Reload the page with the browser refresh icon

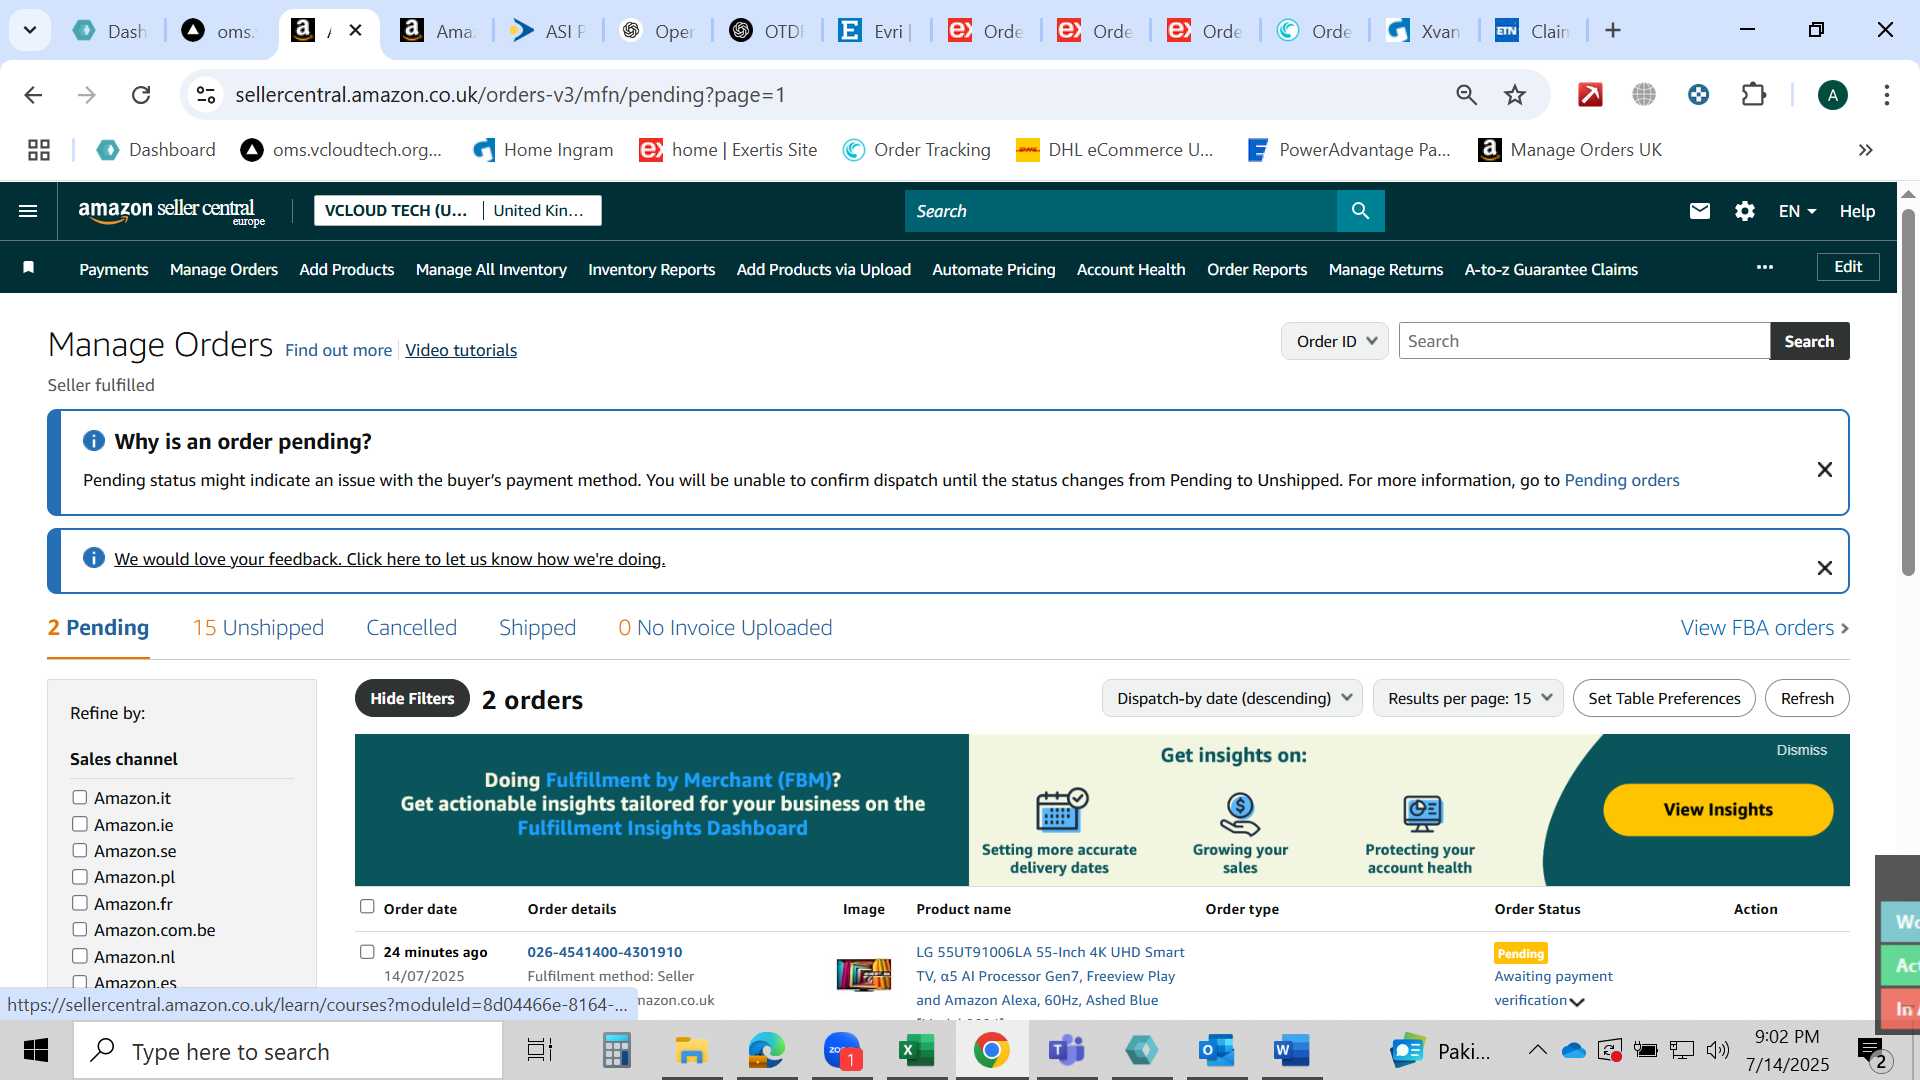pos(141,95)
